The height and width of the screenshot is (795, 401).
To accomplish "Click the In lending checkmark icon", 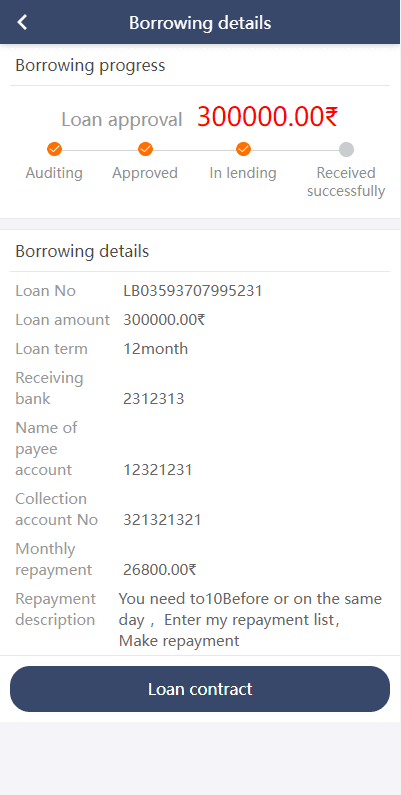I will pyautogui.click(x=243, y=149).
